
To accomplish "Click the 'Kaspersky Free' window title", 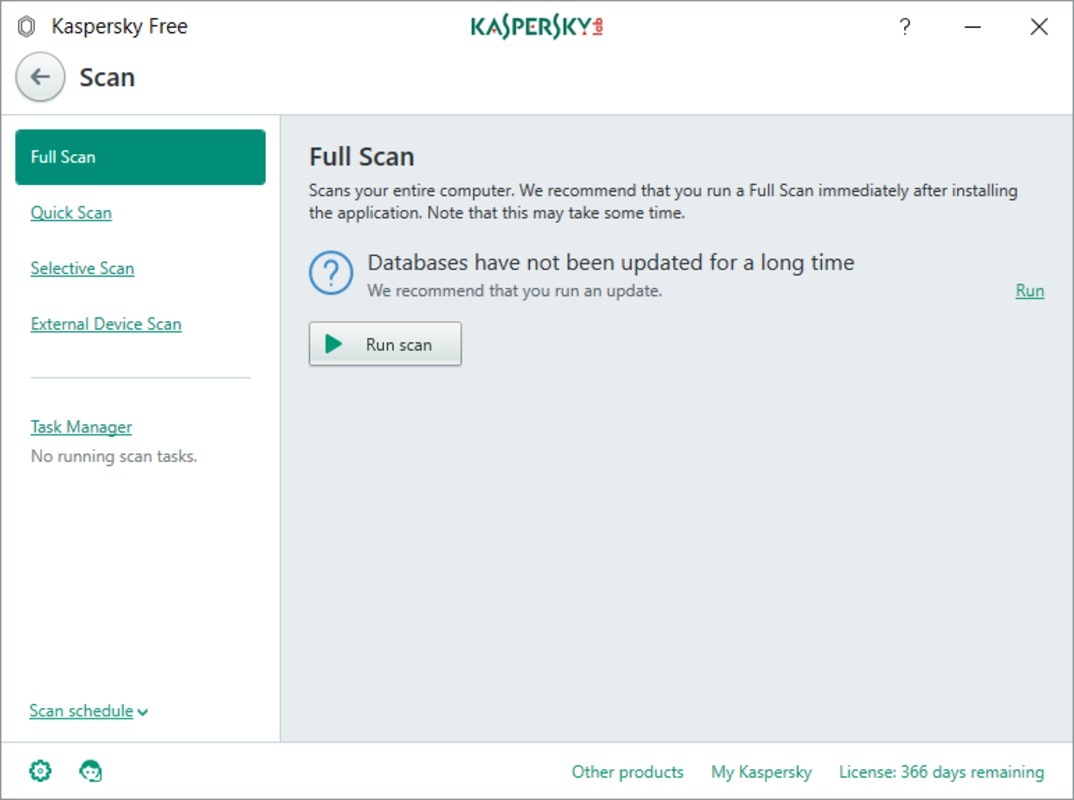I will click(x=119, y=27).
